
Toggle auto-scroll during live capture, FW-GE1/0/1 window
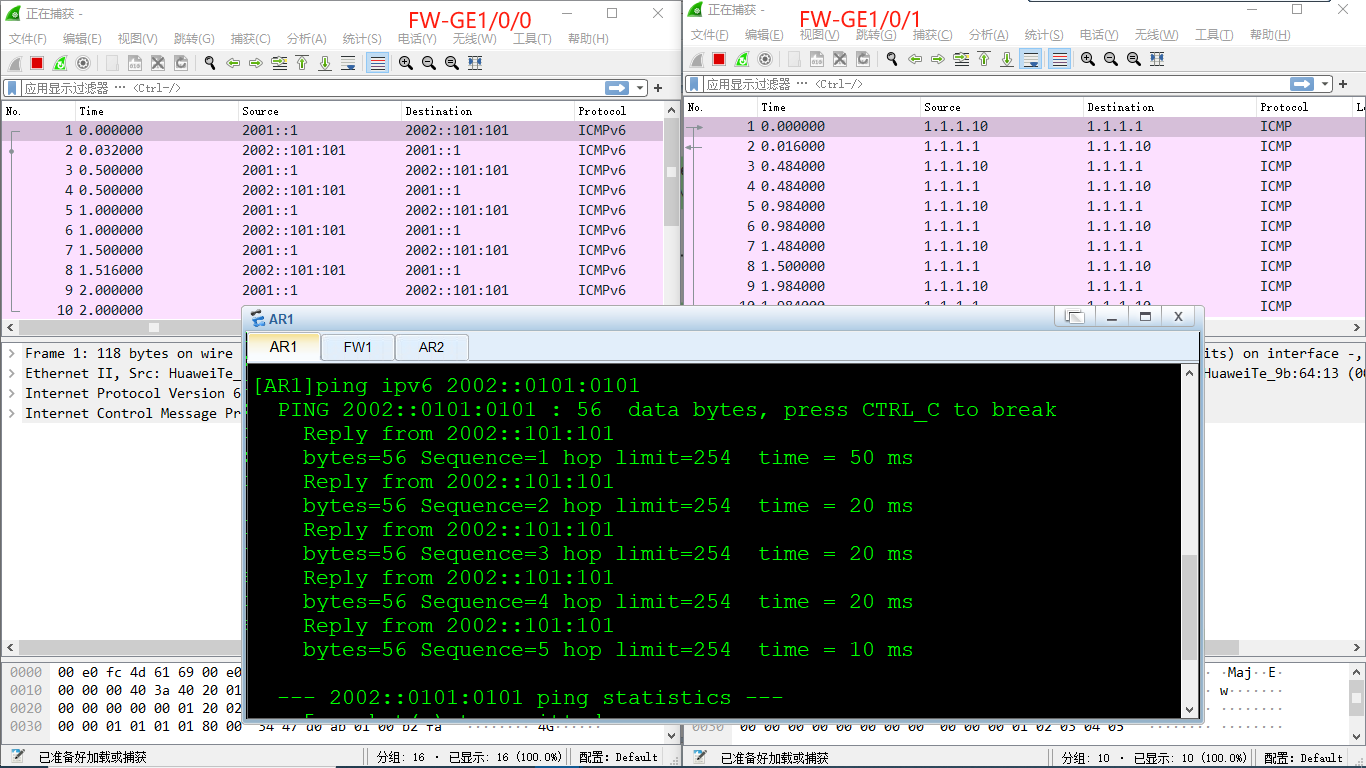1031,59
